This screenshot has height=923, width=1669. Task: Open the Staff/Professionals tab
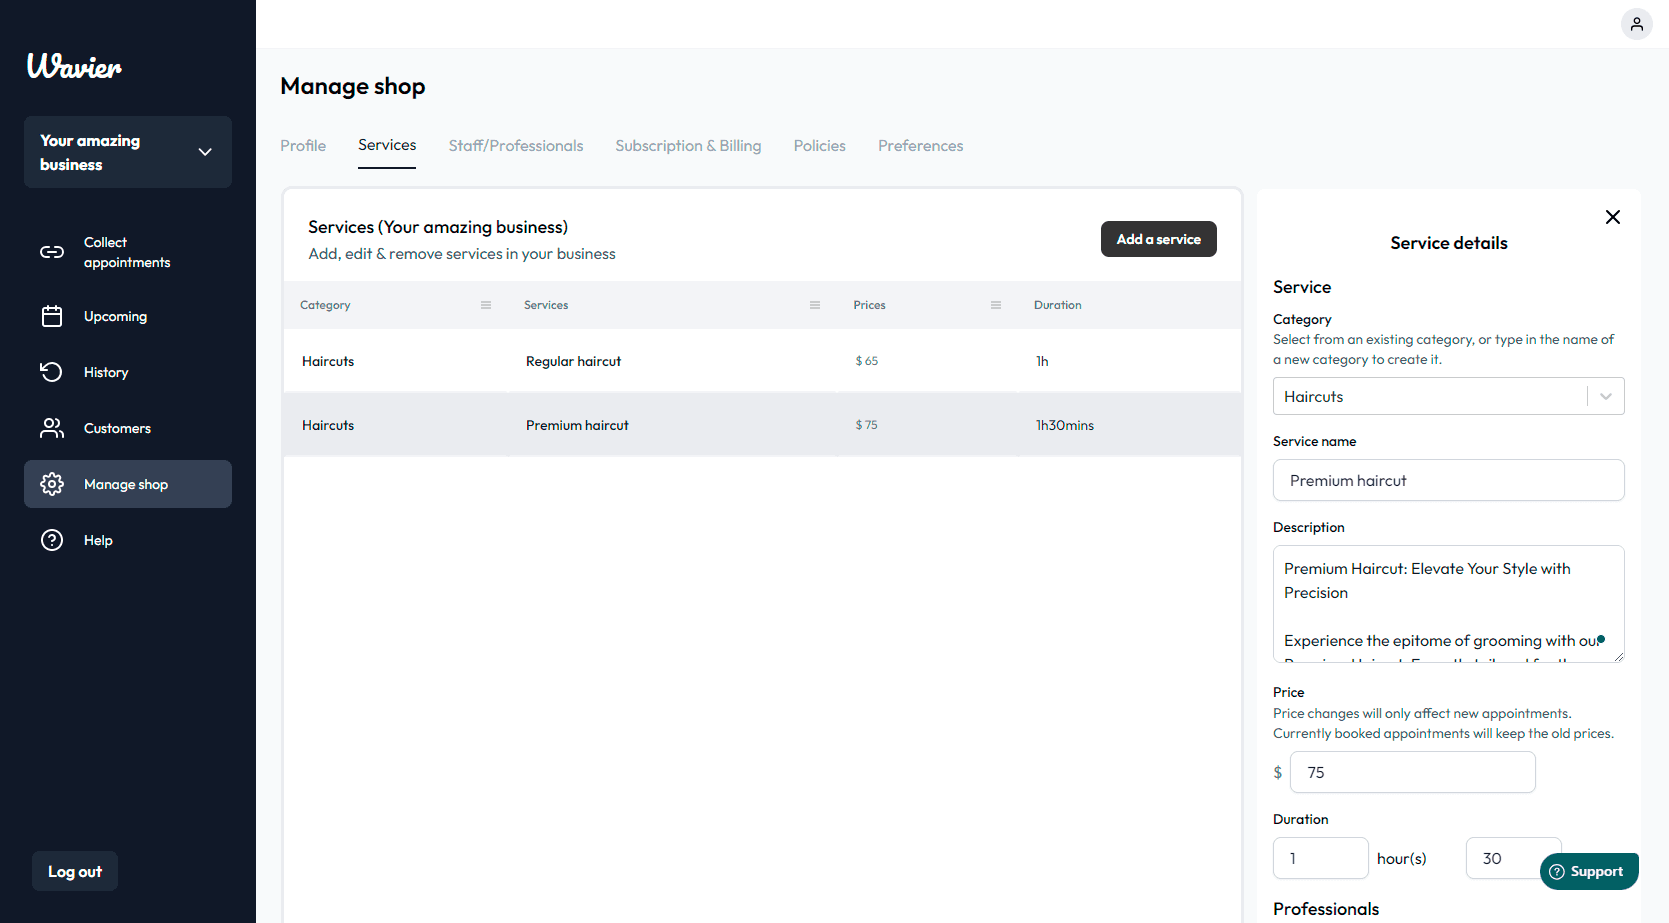point(516,146)
